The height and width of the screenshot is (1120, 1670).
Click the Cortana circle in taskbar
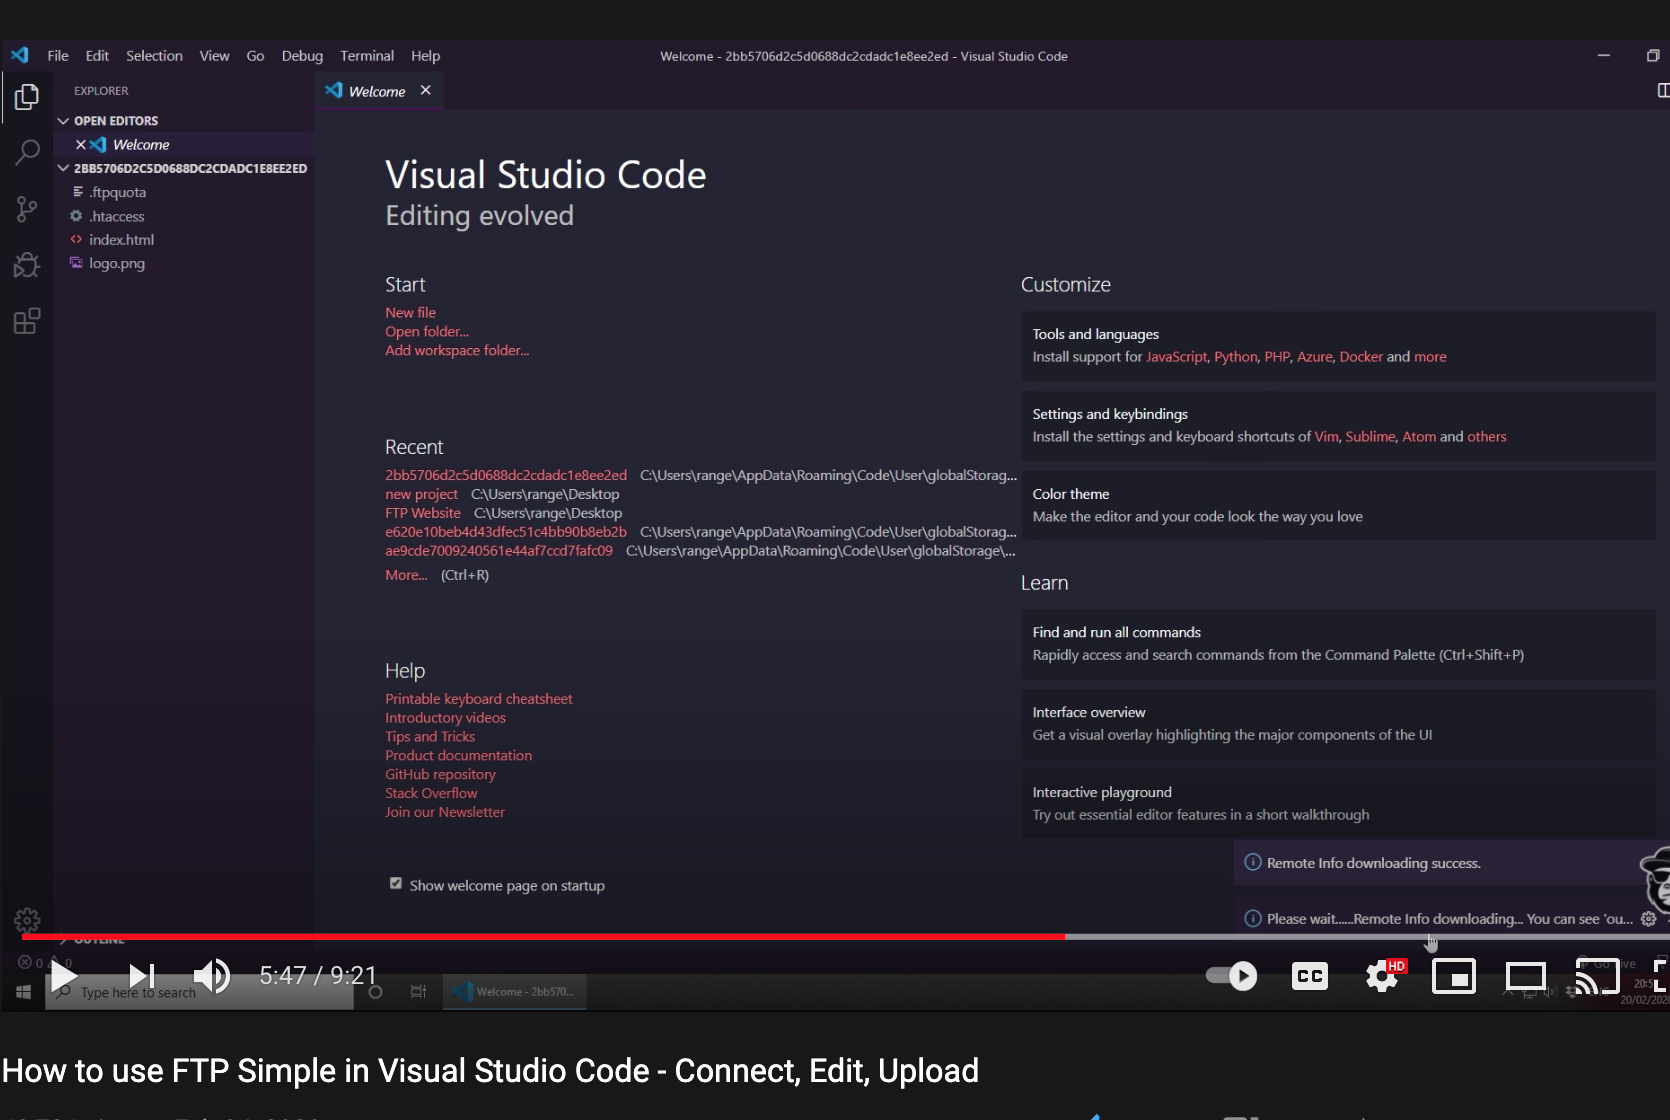[x=376, y=992]
